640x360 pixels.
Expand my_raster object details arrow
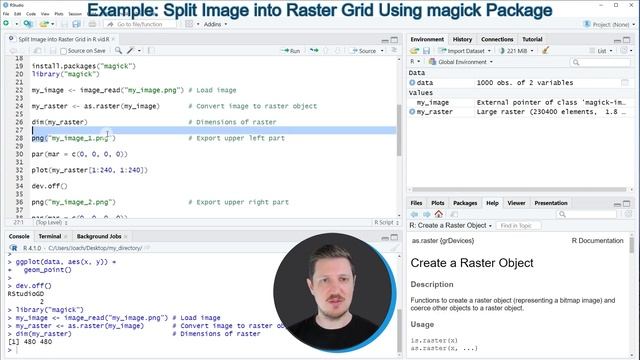tap(412, 111)
